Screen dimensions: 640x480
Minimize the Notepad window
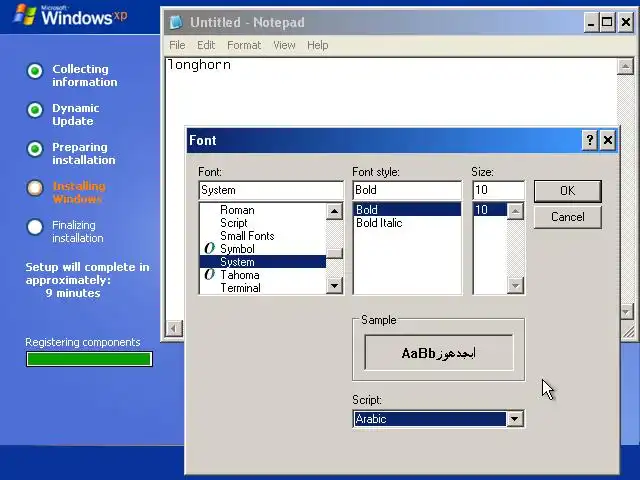pyautogui.click(x=591, y=22)
